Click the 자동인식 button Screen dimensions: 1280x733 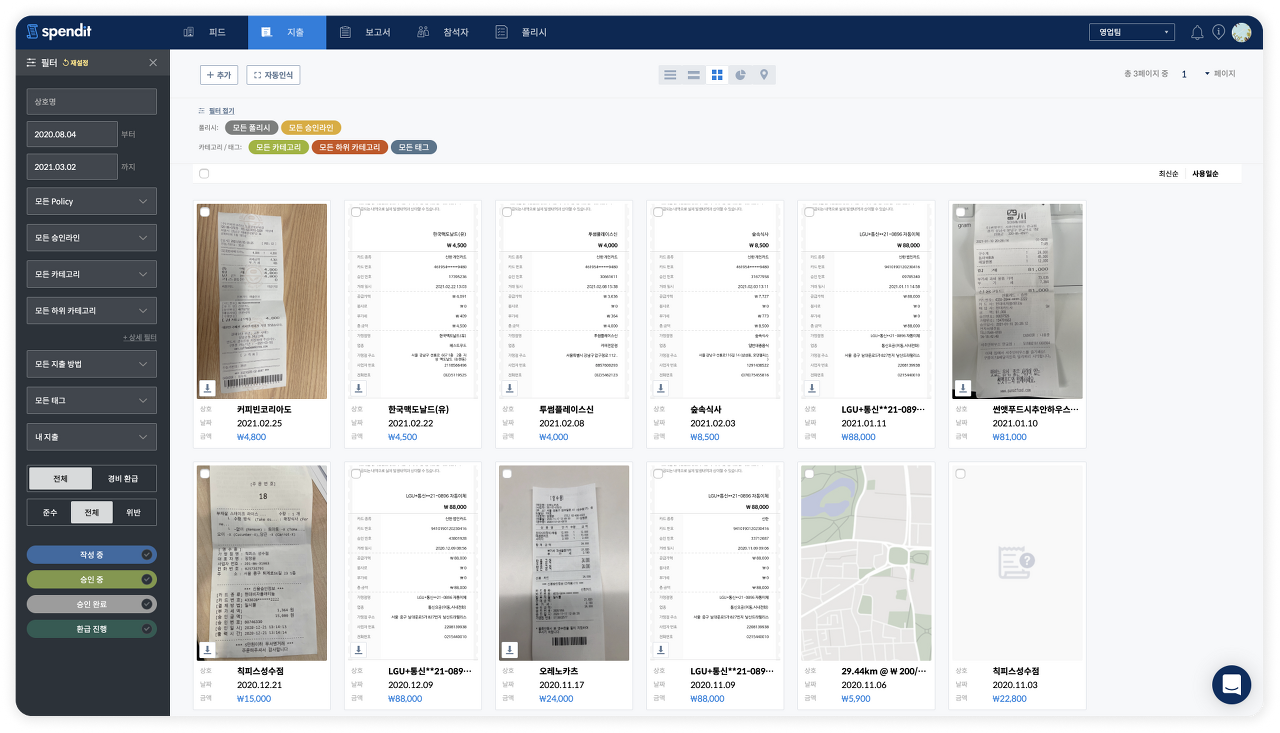pyautogui.click(x=273, y=75)
